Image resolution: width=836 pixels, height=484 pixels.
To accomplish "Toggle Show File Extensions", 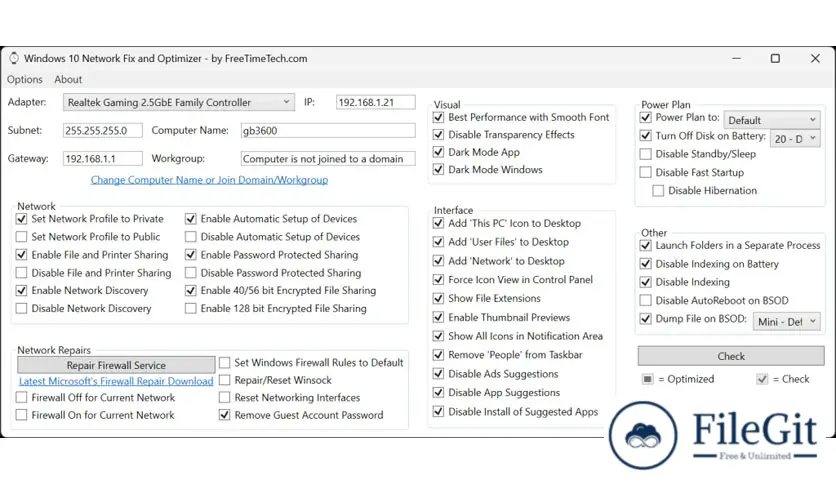I will click(438, 299).
